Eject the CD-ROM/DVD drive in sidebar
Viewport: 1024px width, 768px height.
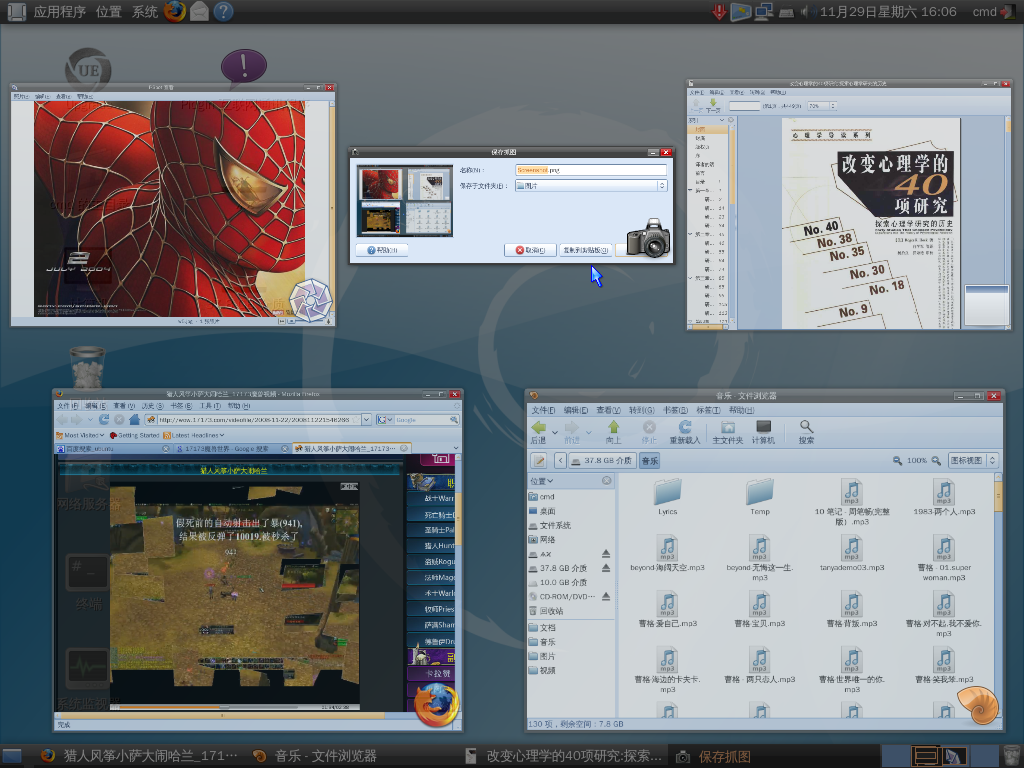606,596
